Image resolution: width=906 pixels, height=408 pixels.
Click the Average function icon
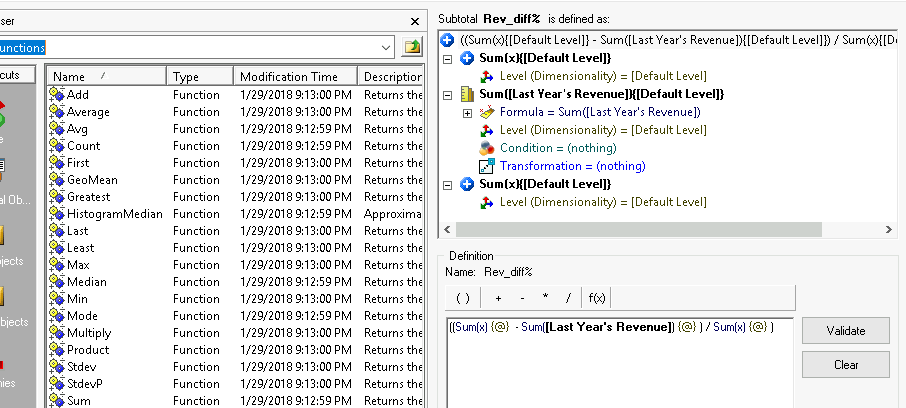[57, 112]
